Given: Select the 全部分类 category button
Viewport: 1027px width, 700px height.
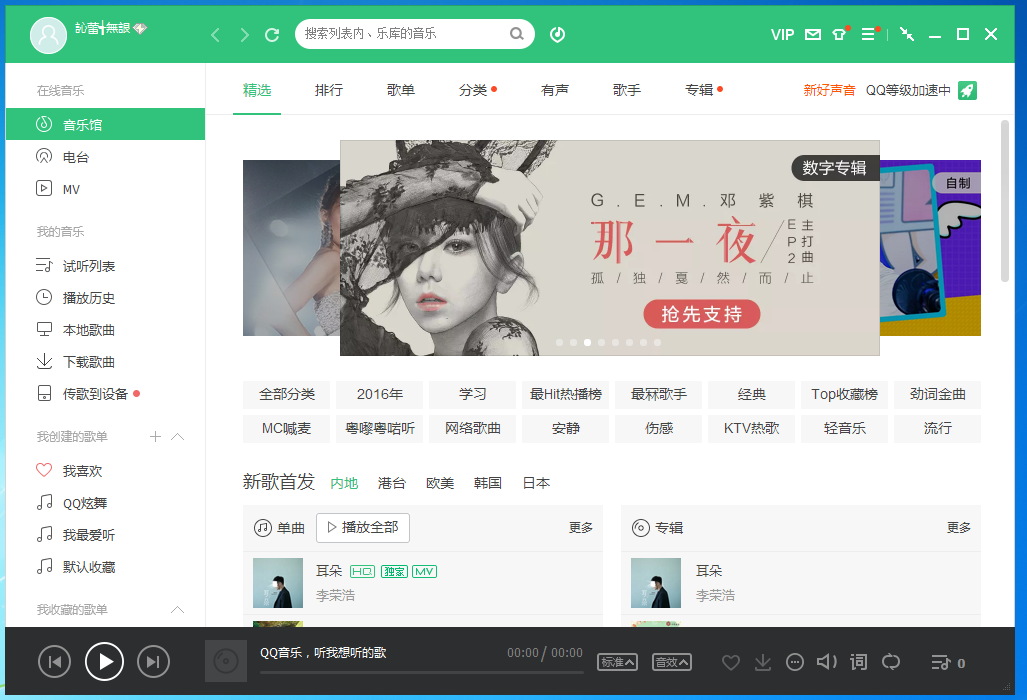Looking at the screenshot, I should coord(287,394).
